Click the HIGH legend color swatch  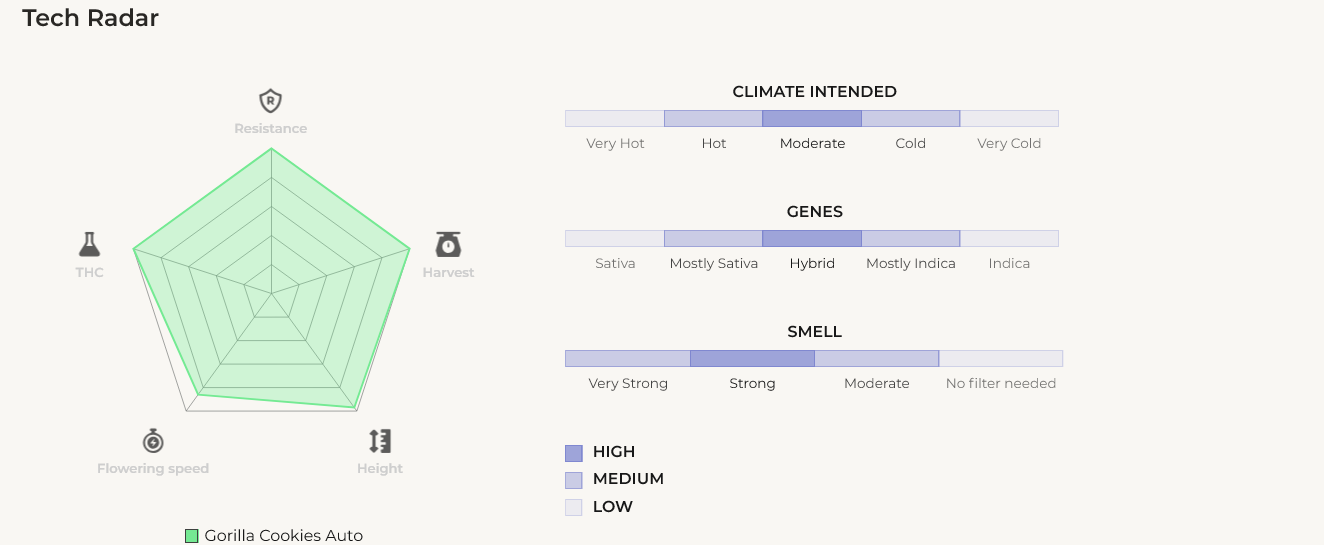coord(574,453)
